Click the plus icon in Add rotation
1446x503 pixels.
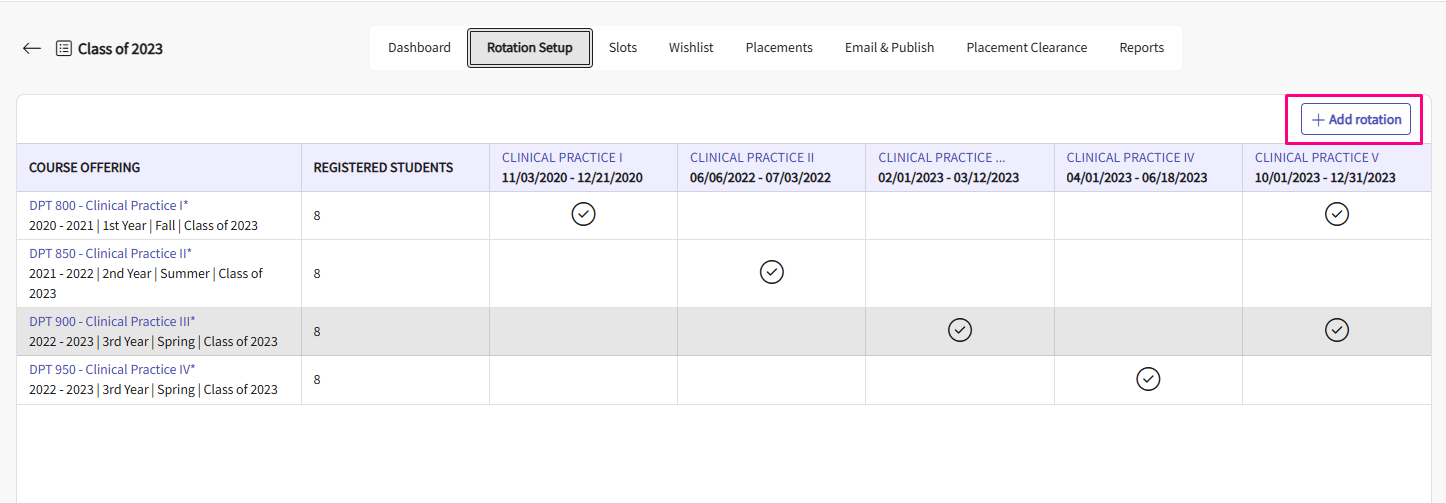coord(1318,119)
